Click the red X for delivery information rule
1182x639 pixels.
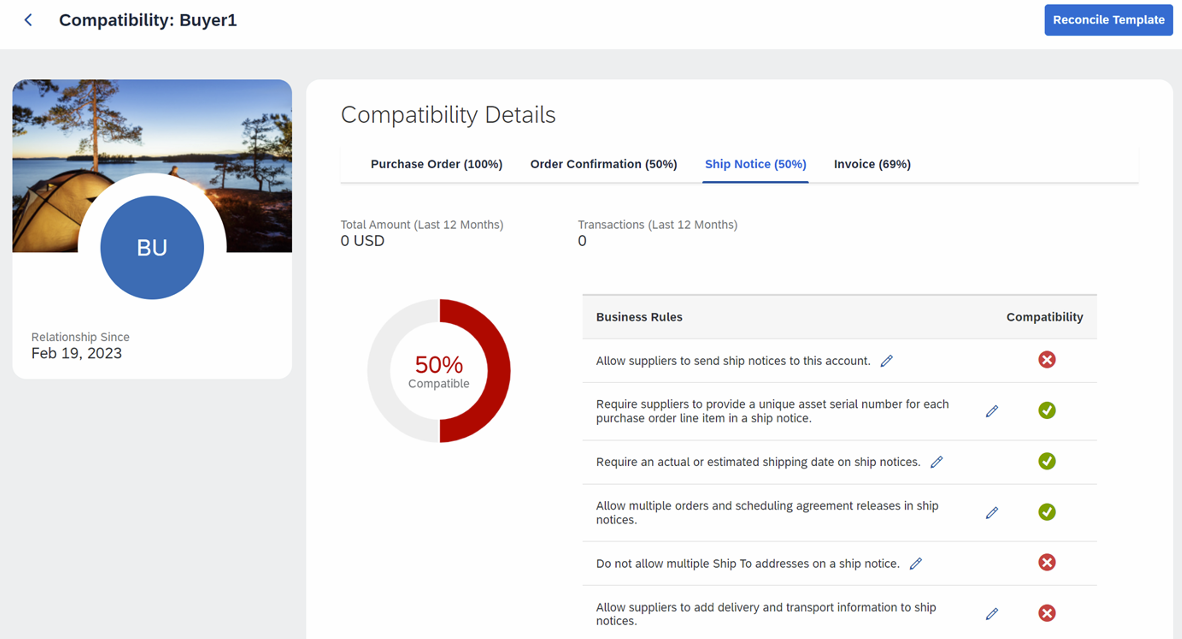1047,613
